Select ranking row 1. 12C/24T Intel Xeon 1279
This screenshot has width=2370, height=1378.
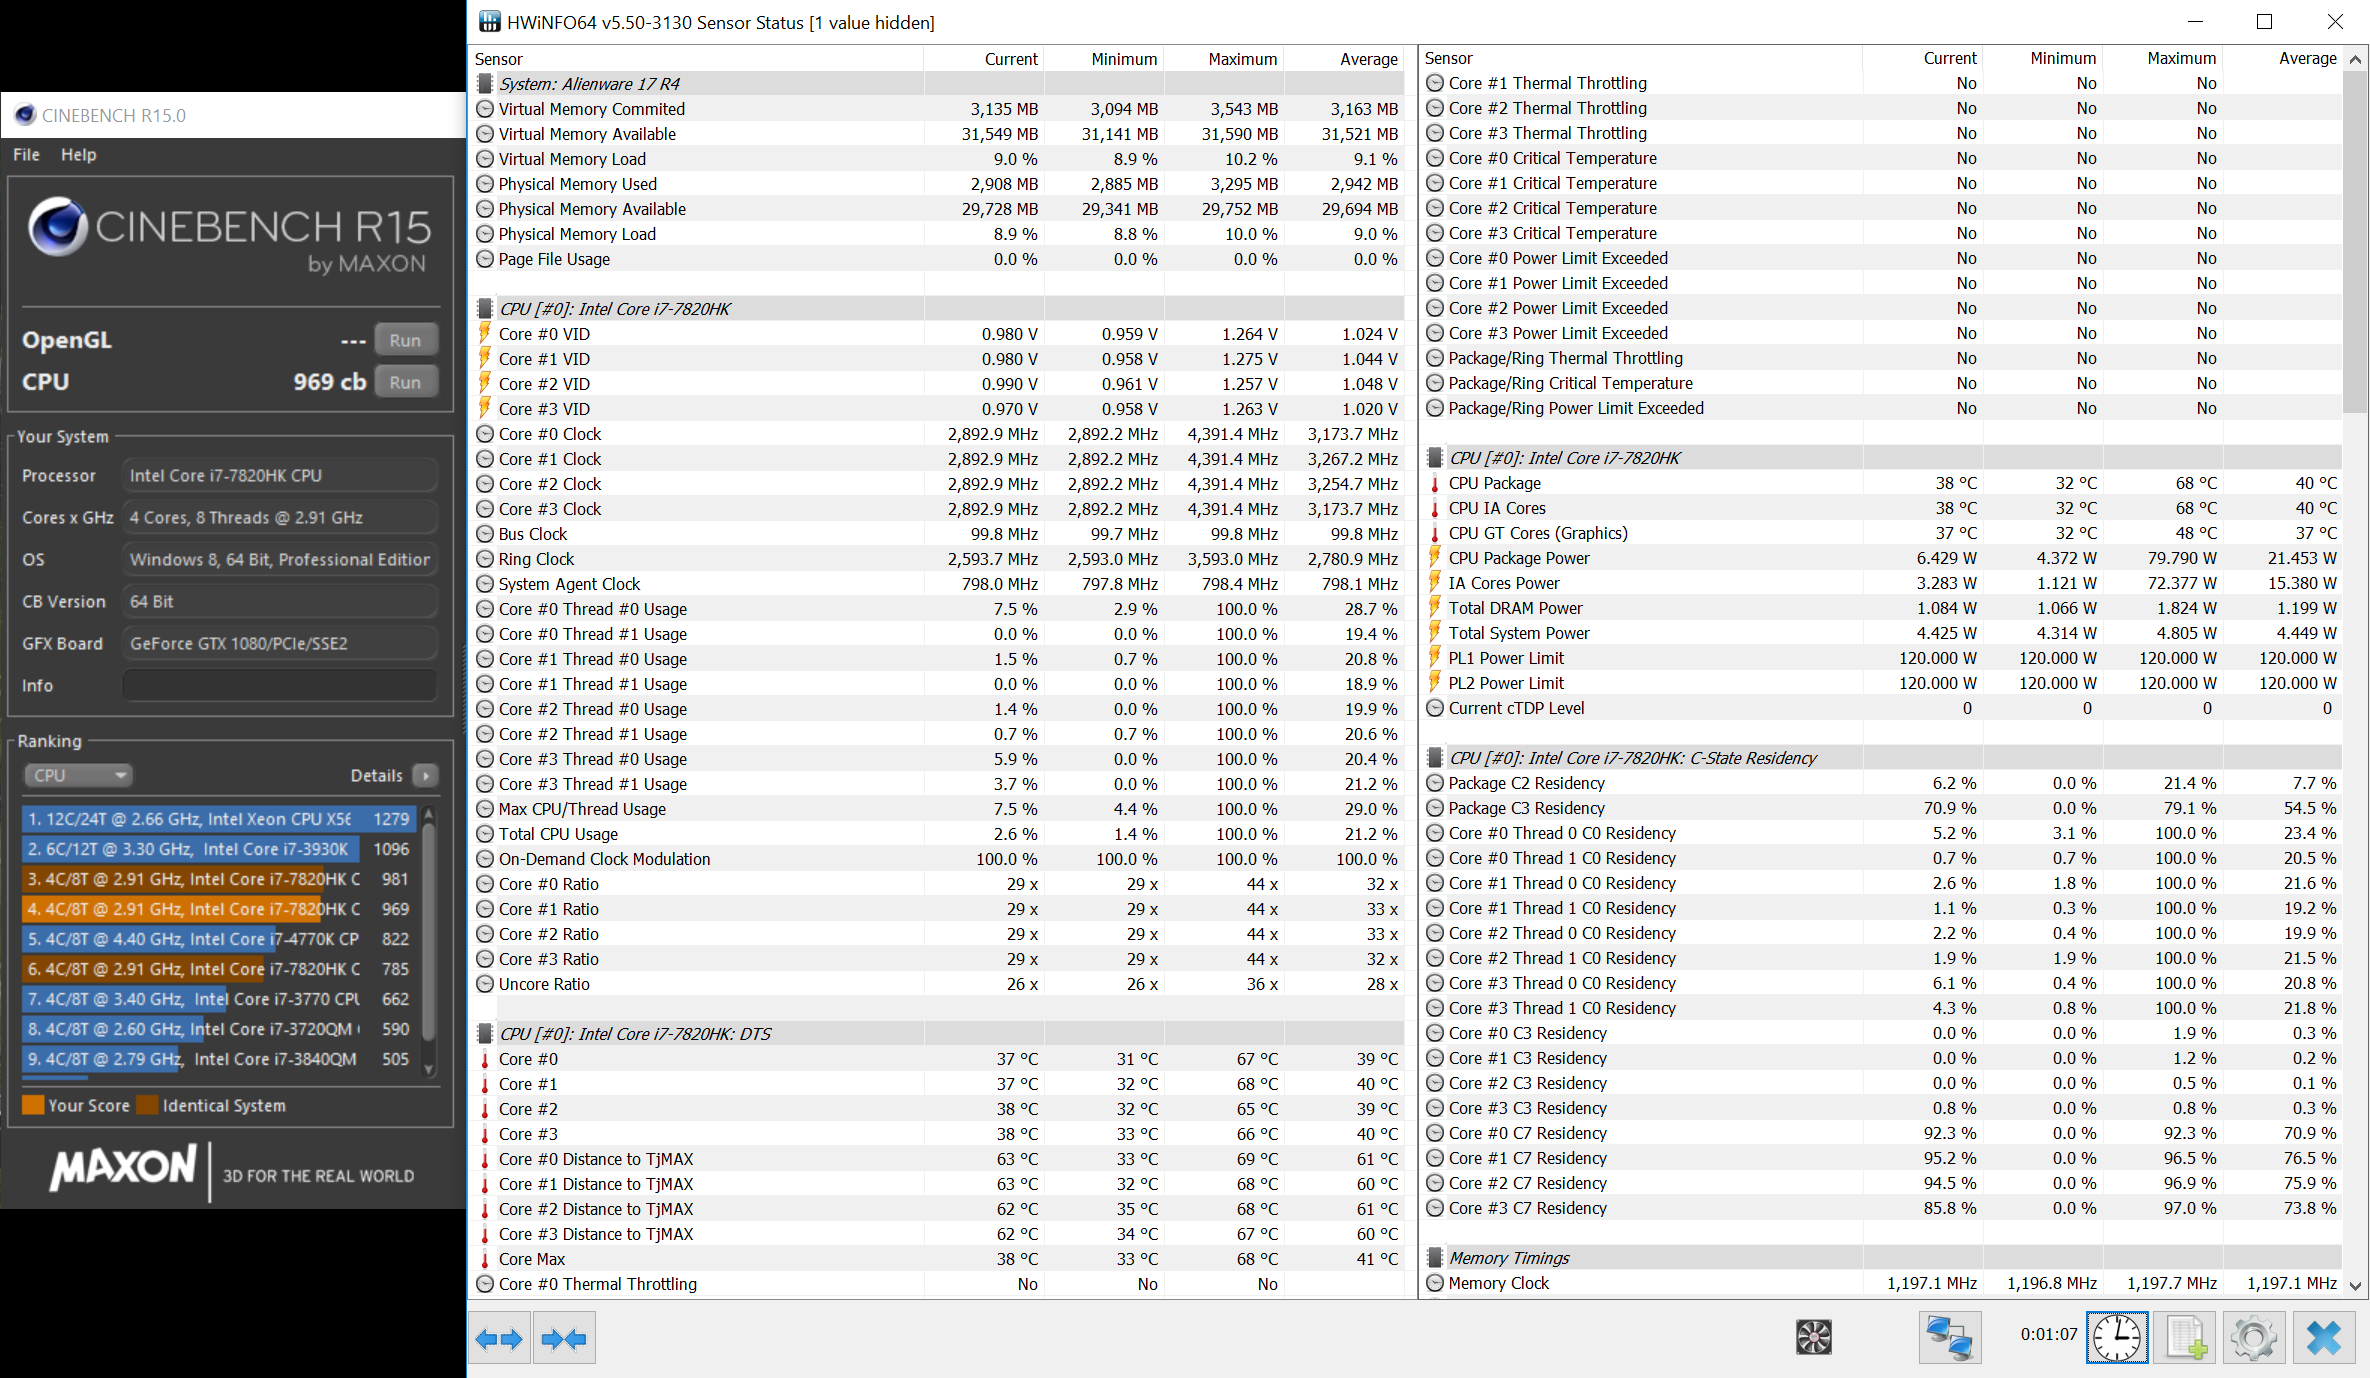click(217, 819)
